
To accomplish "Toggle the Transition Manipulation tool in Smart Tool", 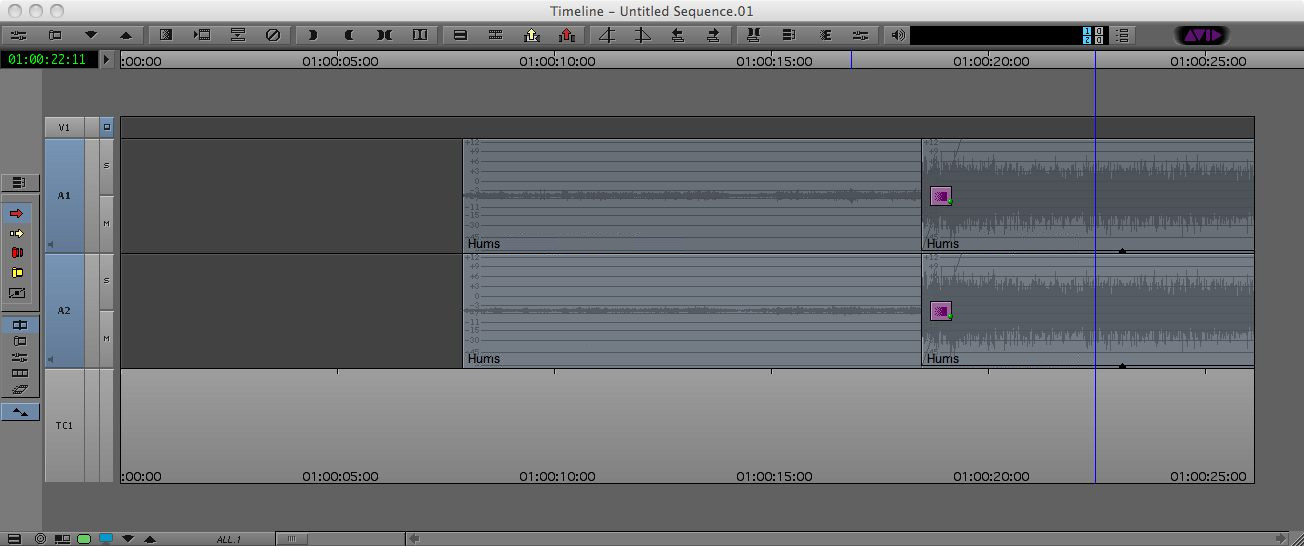I will pos(17,293).
